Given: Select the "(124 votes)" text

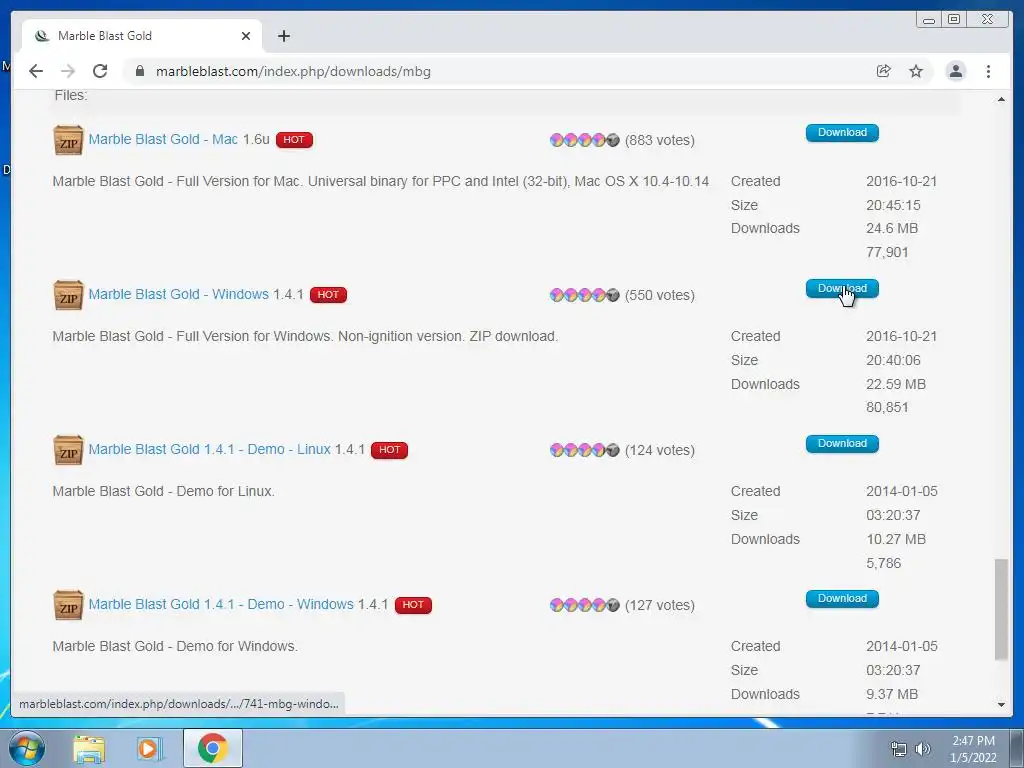Looking at the screenshot, I should 660,450.
